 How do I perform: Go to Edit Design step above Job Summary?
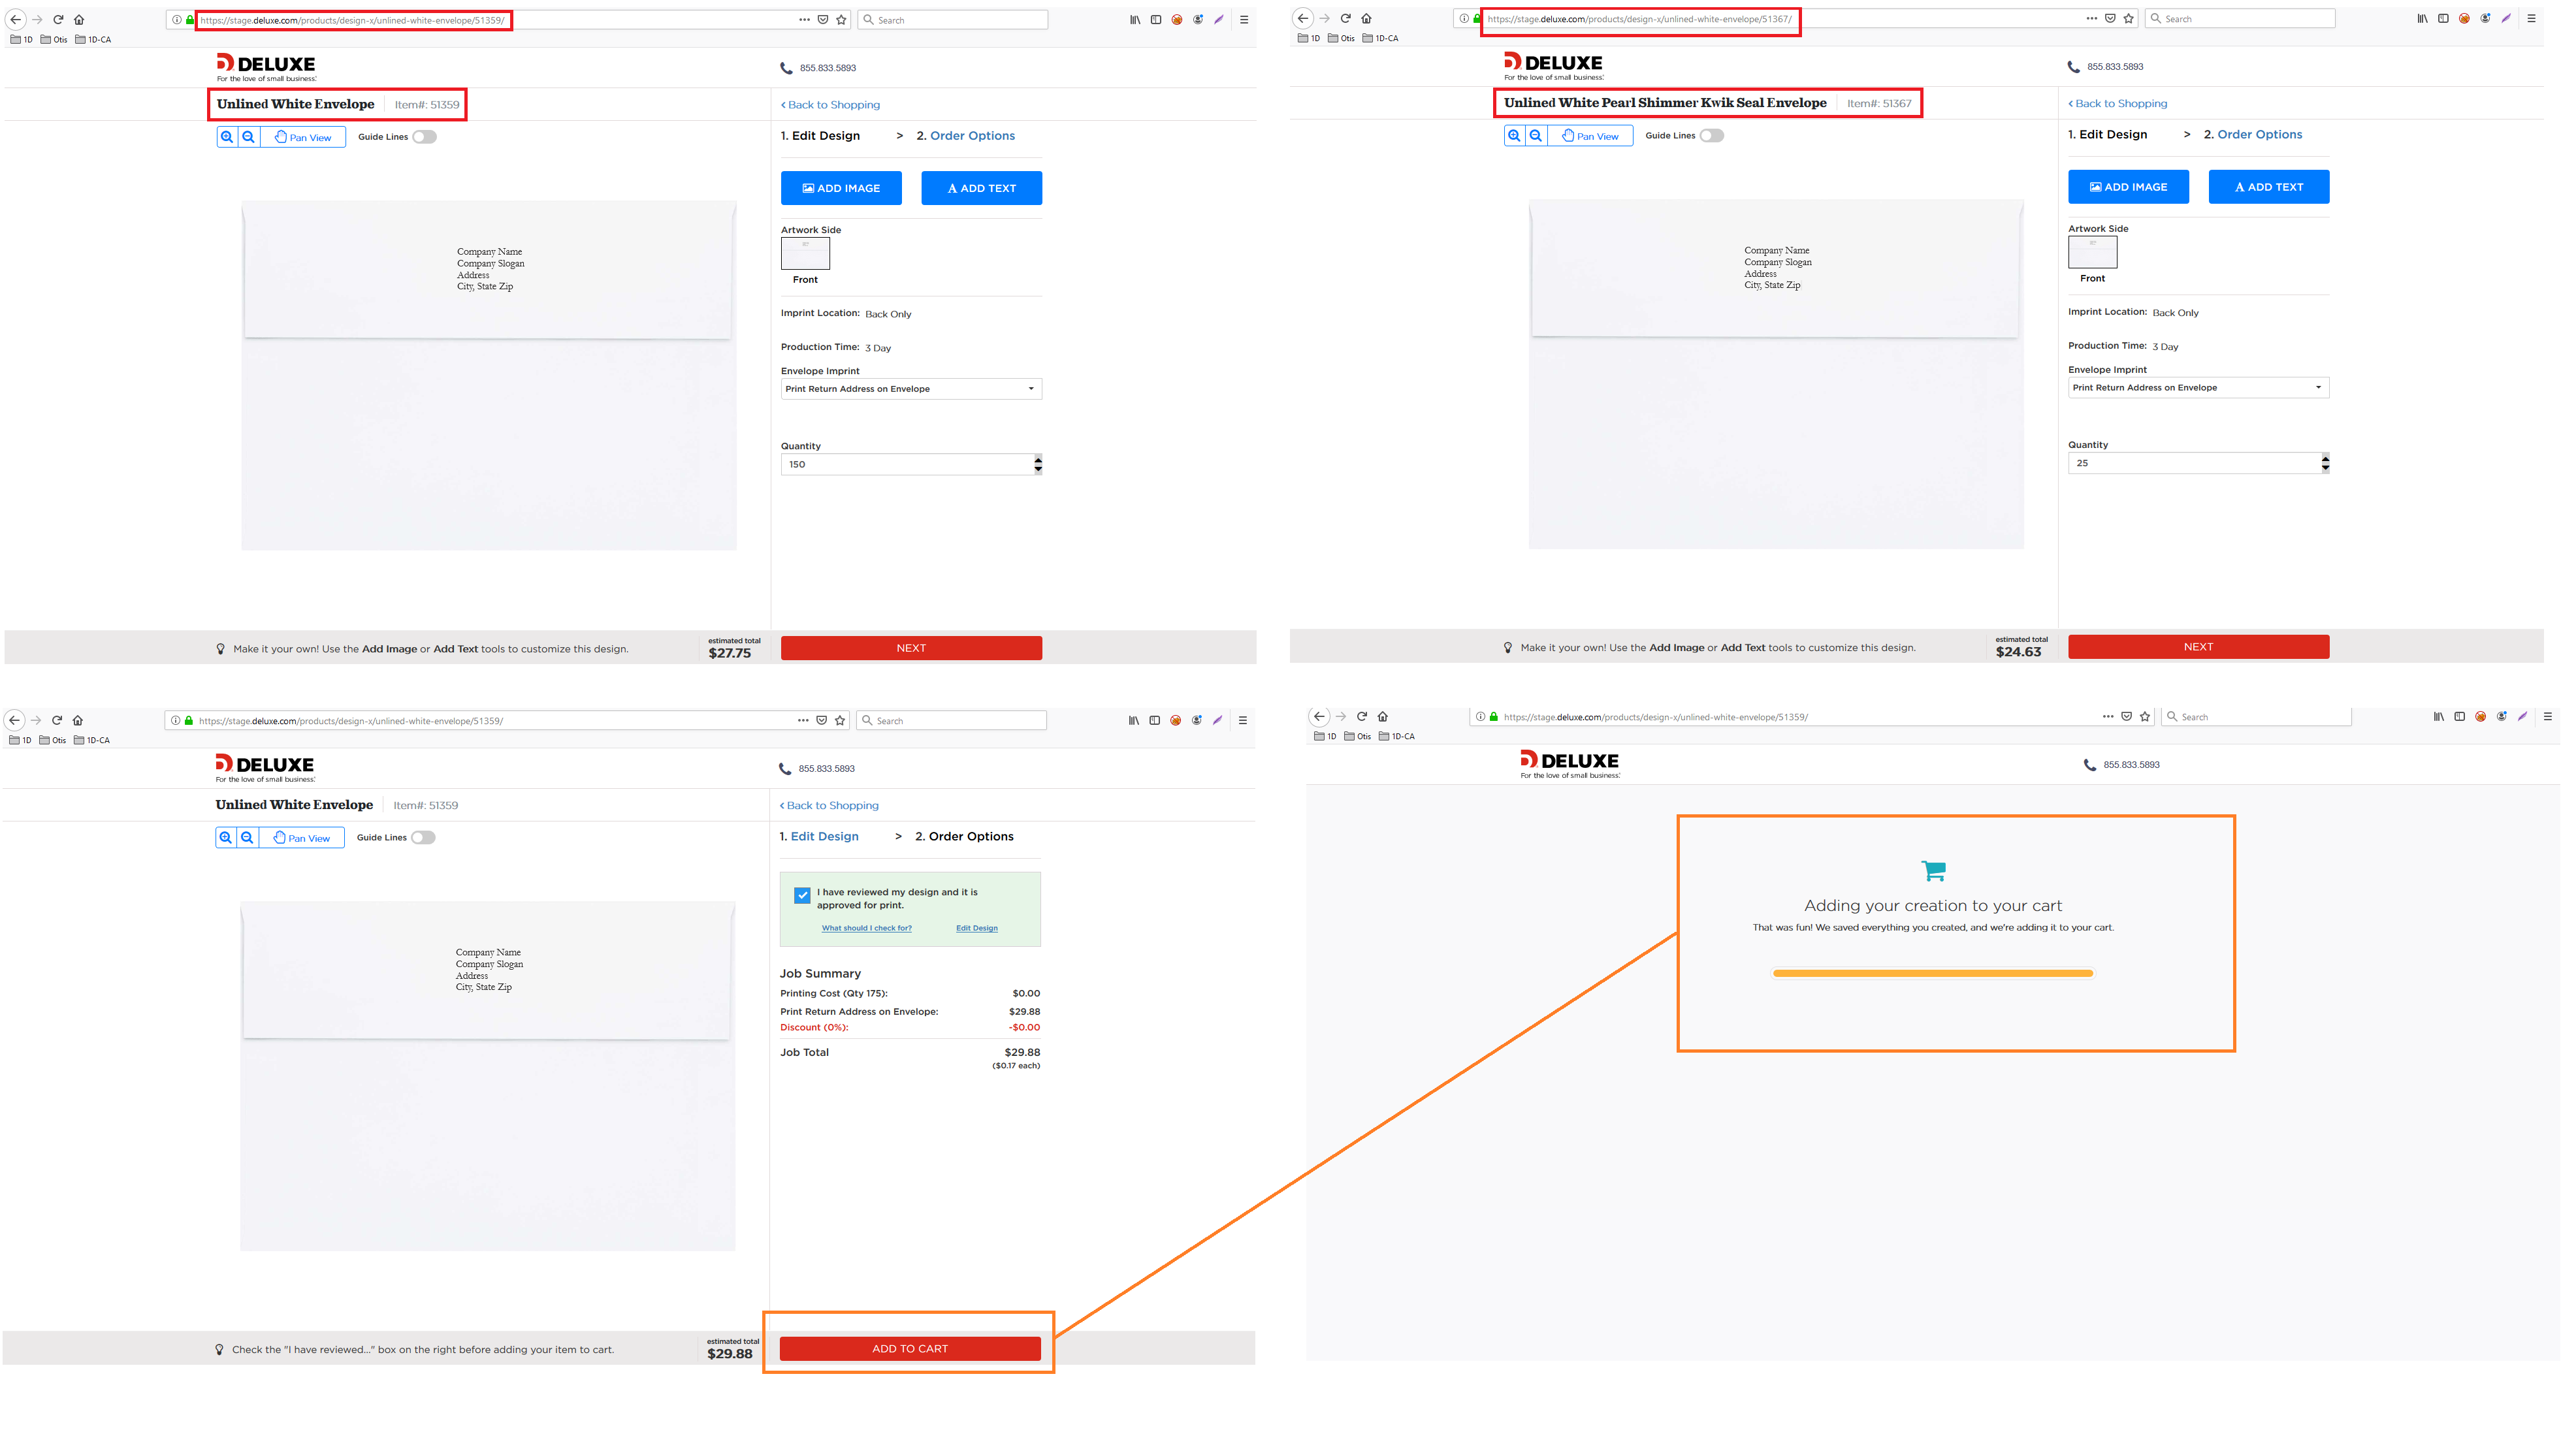(x=824, y=836)
